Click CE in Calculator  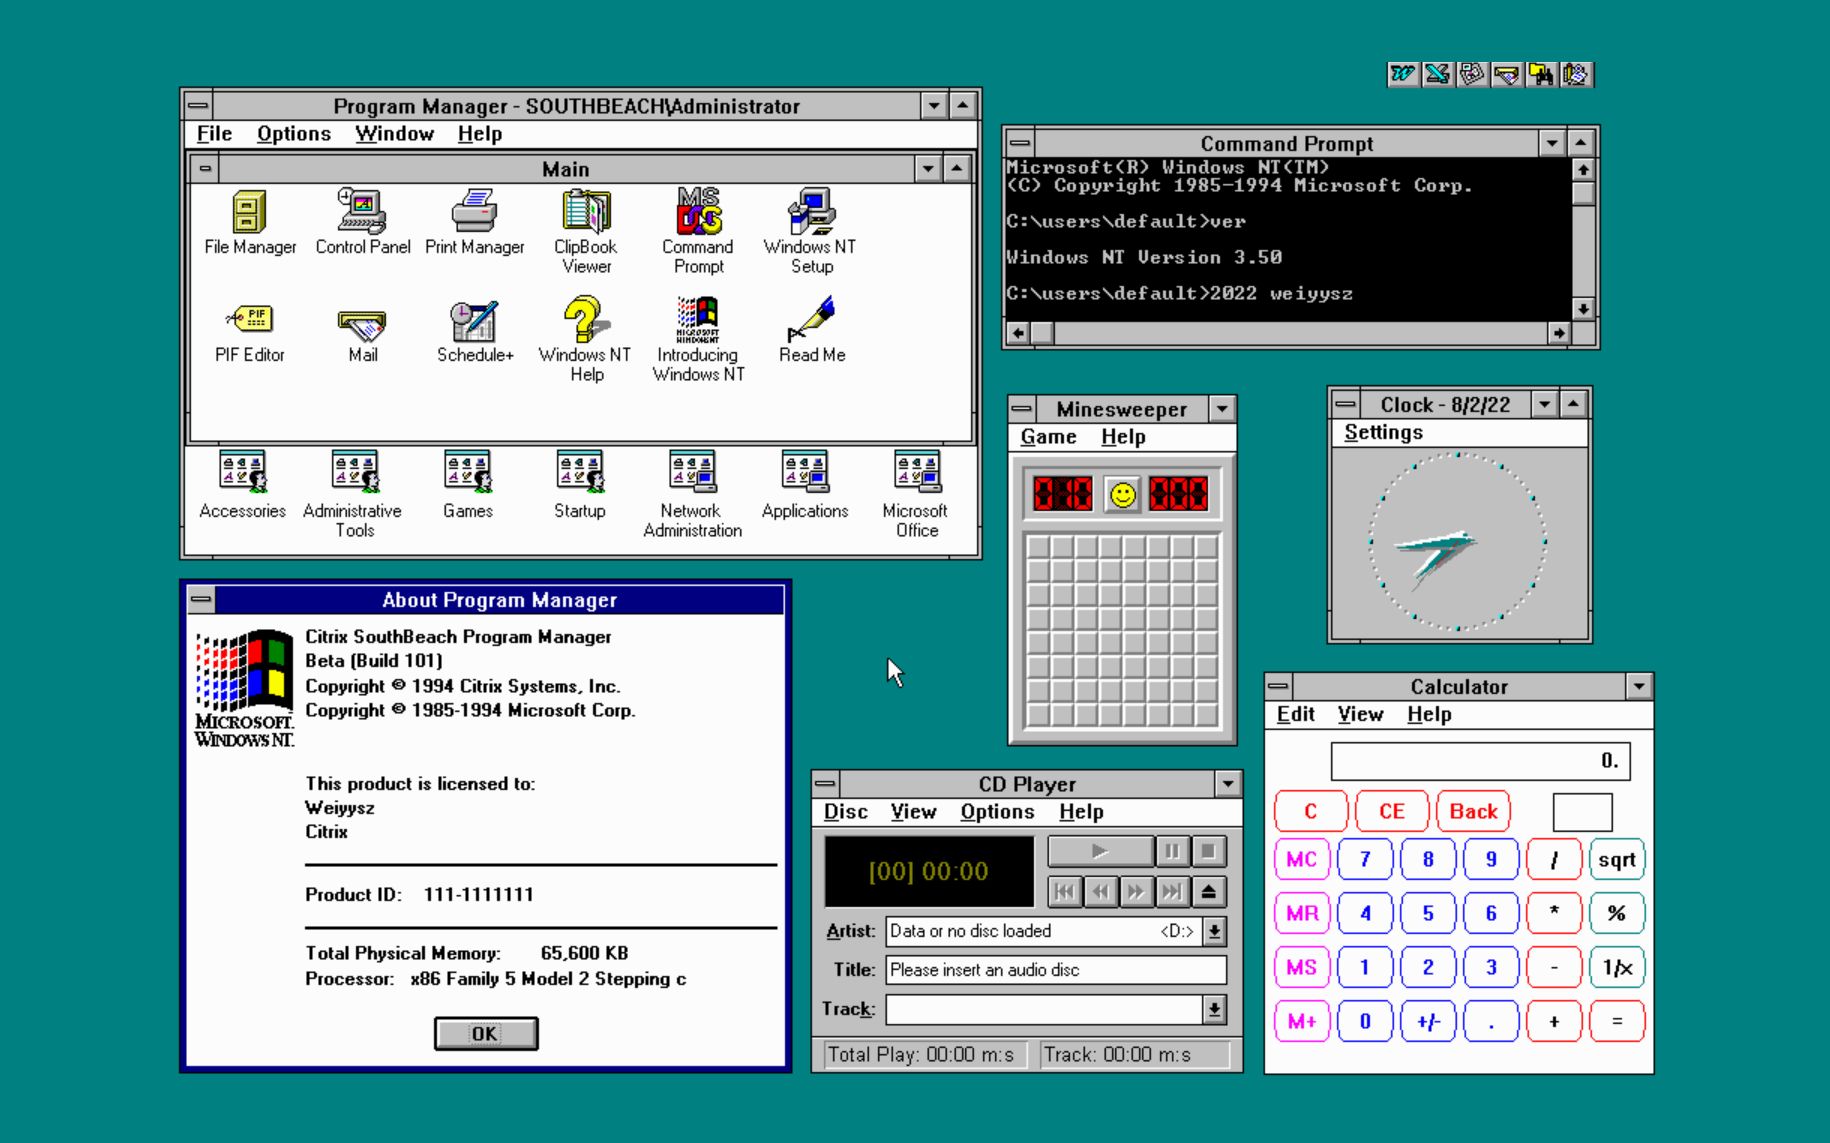point(1392,811)
